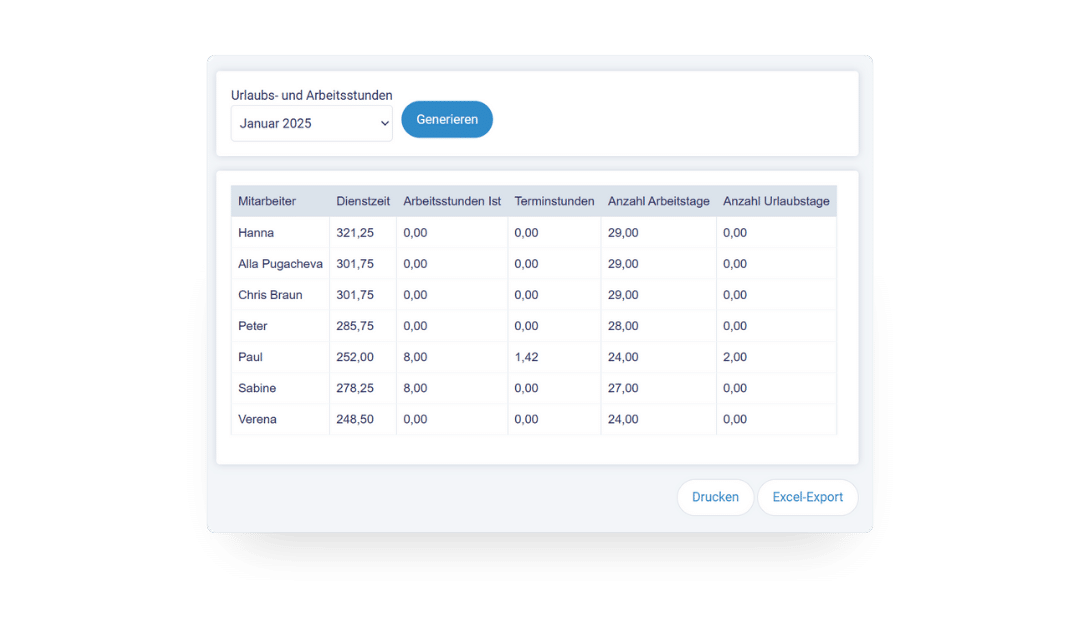Select the Terminstunden column header
1080x629 pixels.
(x=554, y=201)
